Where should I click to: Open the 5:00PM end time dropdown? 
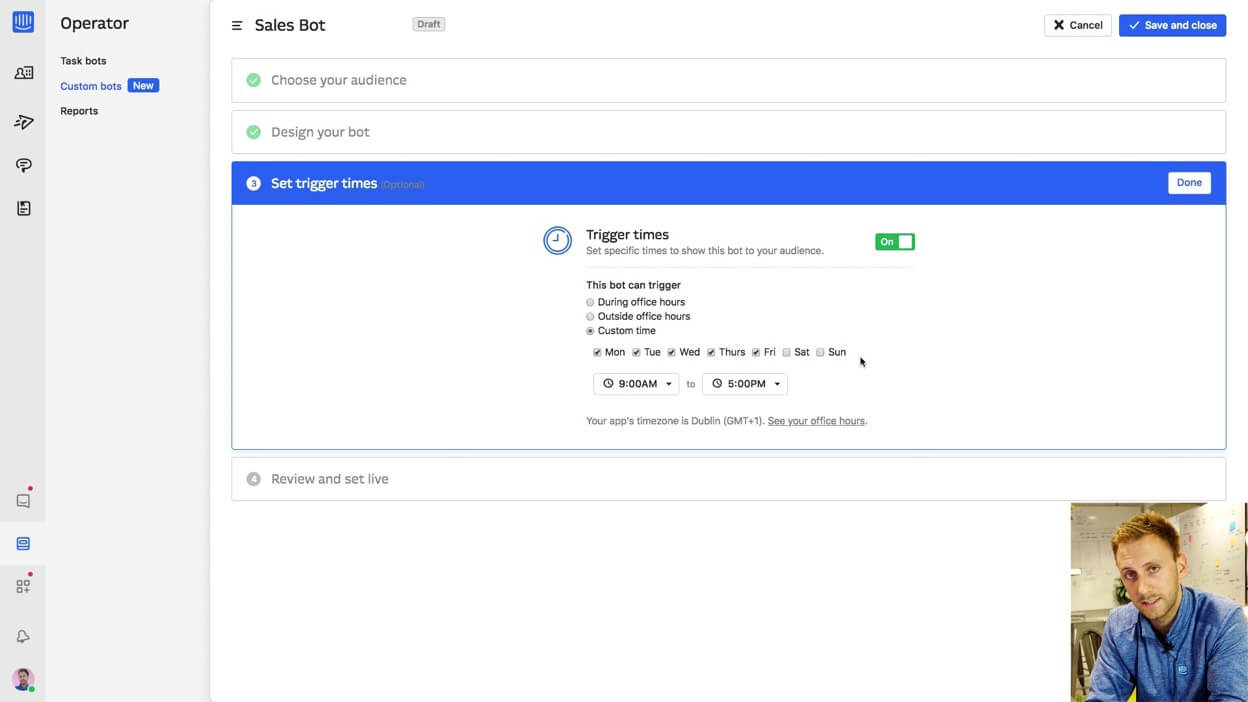coord(745,384)
